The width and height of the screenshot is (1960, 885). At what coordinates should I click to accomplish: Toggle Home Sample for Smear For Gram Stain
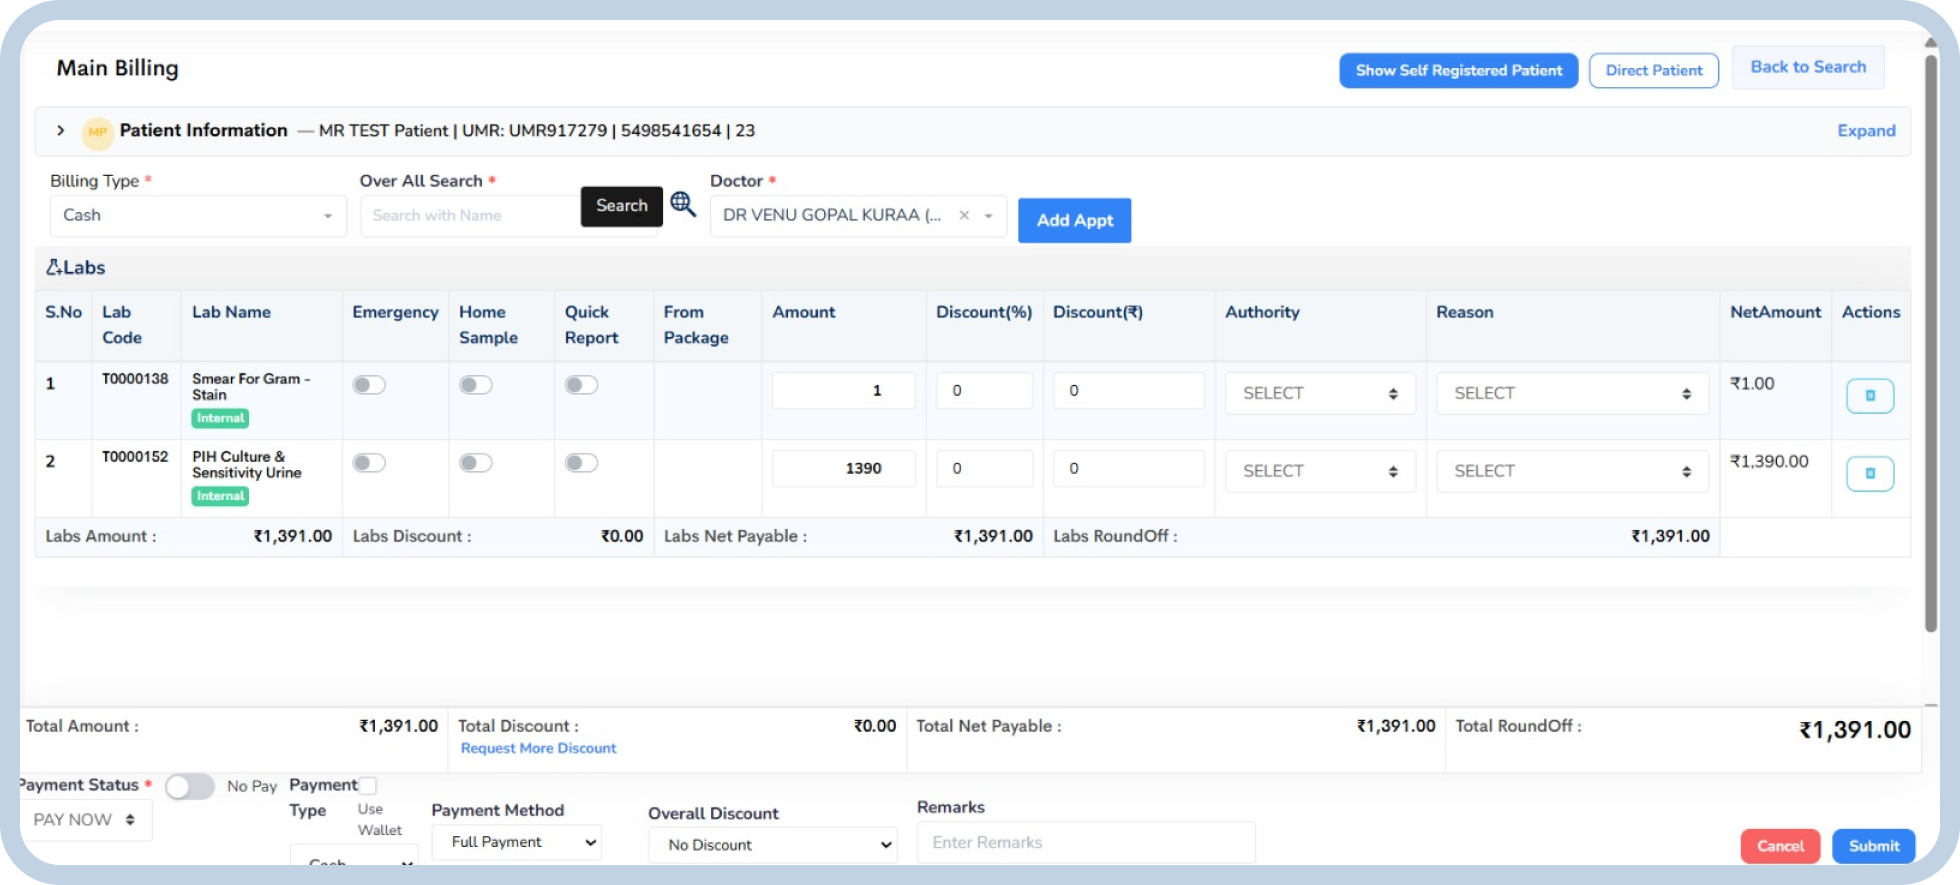(x=476, y=385)
